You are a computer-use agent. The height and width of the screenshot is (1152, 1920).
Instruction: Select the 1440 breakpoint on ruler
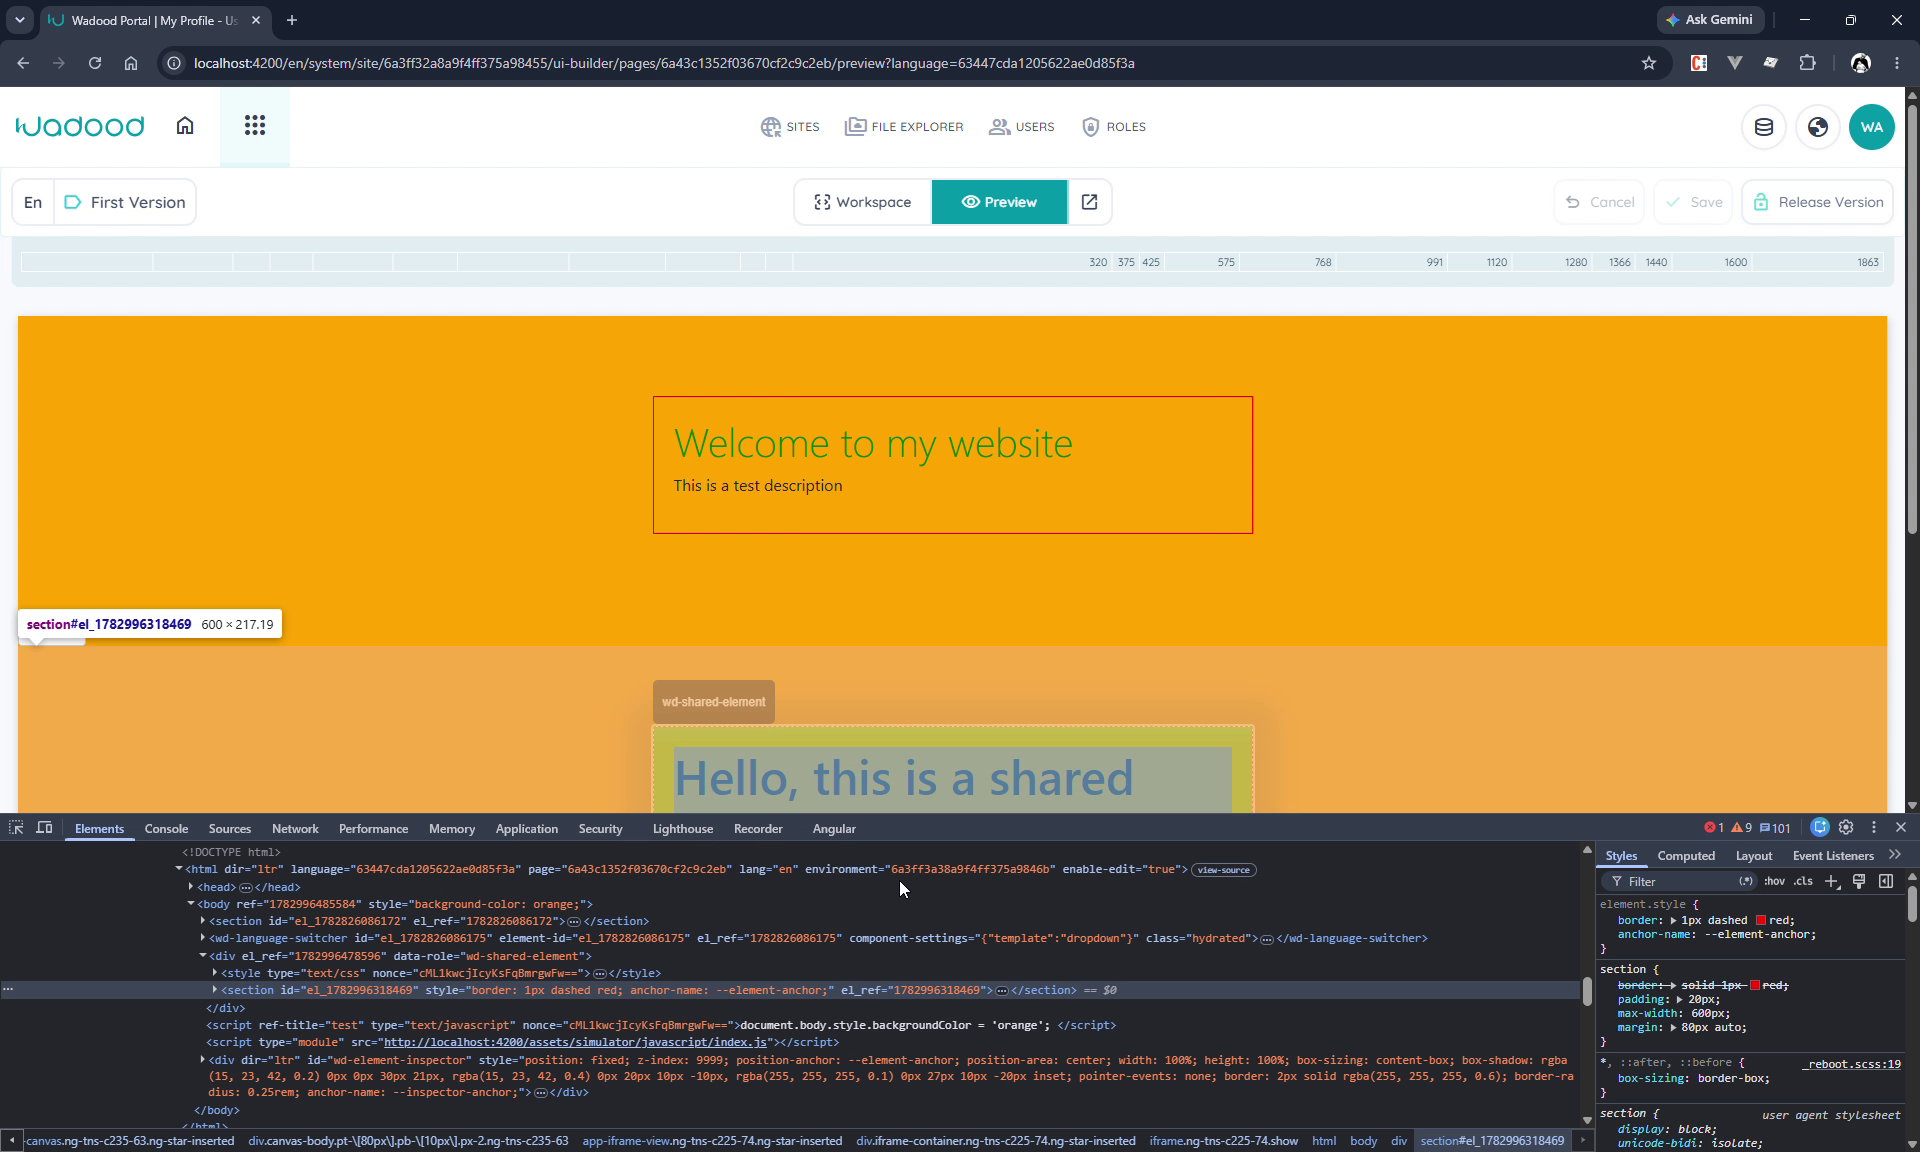tap(1656, 262)
